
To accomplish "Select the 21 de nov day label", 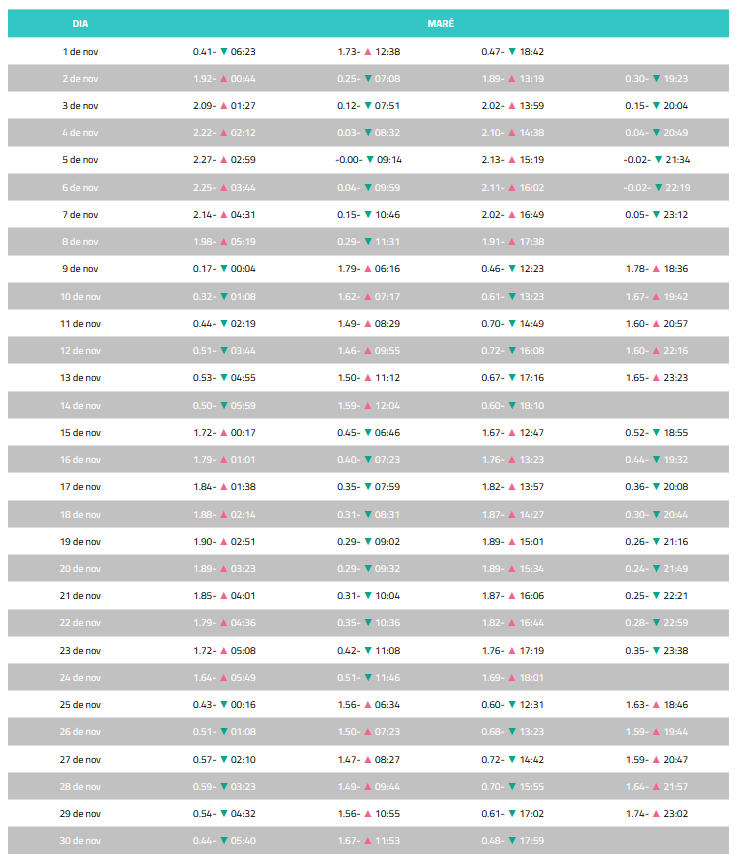I will point(81,596).
